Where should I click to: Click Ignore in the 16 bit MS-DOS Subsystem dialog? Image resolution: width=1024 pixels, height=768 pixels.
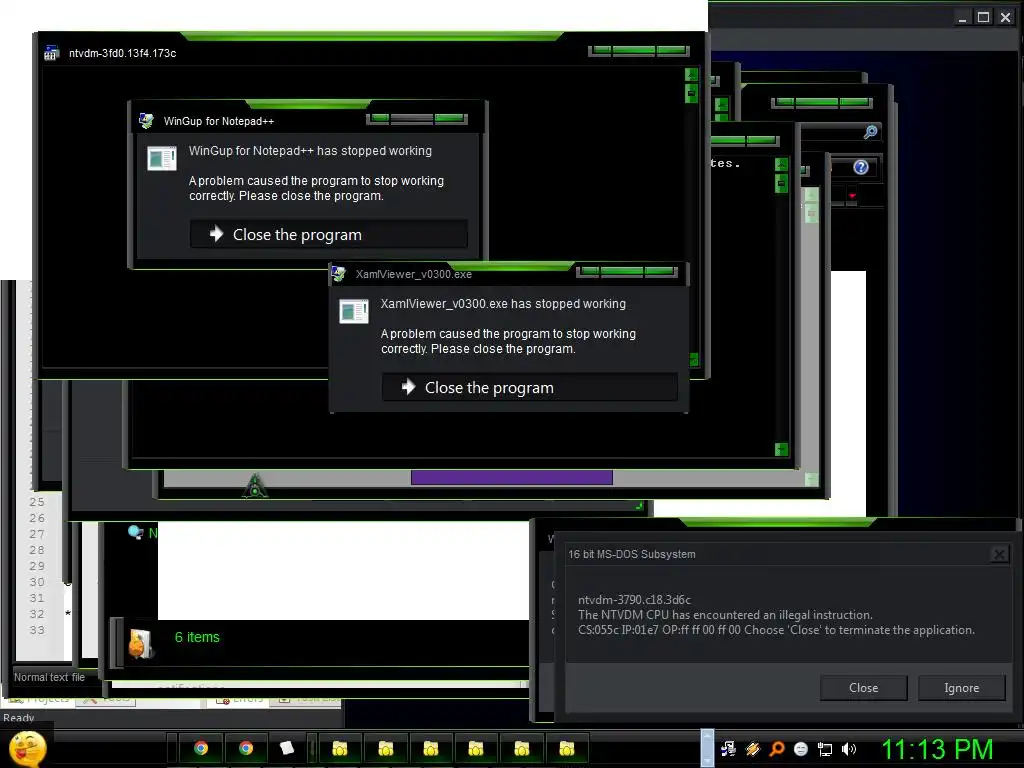pos(961,688)
